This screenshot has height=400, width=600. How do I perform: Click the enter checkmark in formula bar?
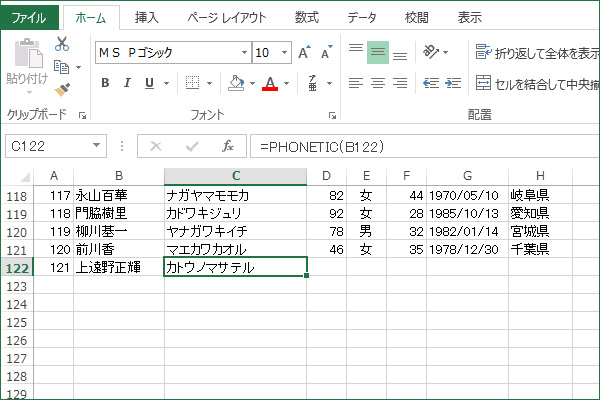point(192,146)
